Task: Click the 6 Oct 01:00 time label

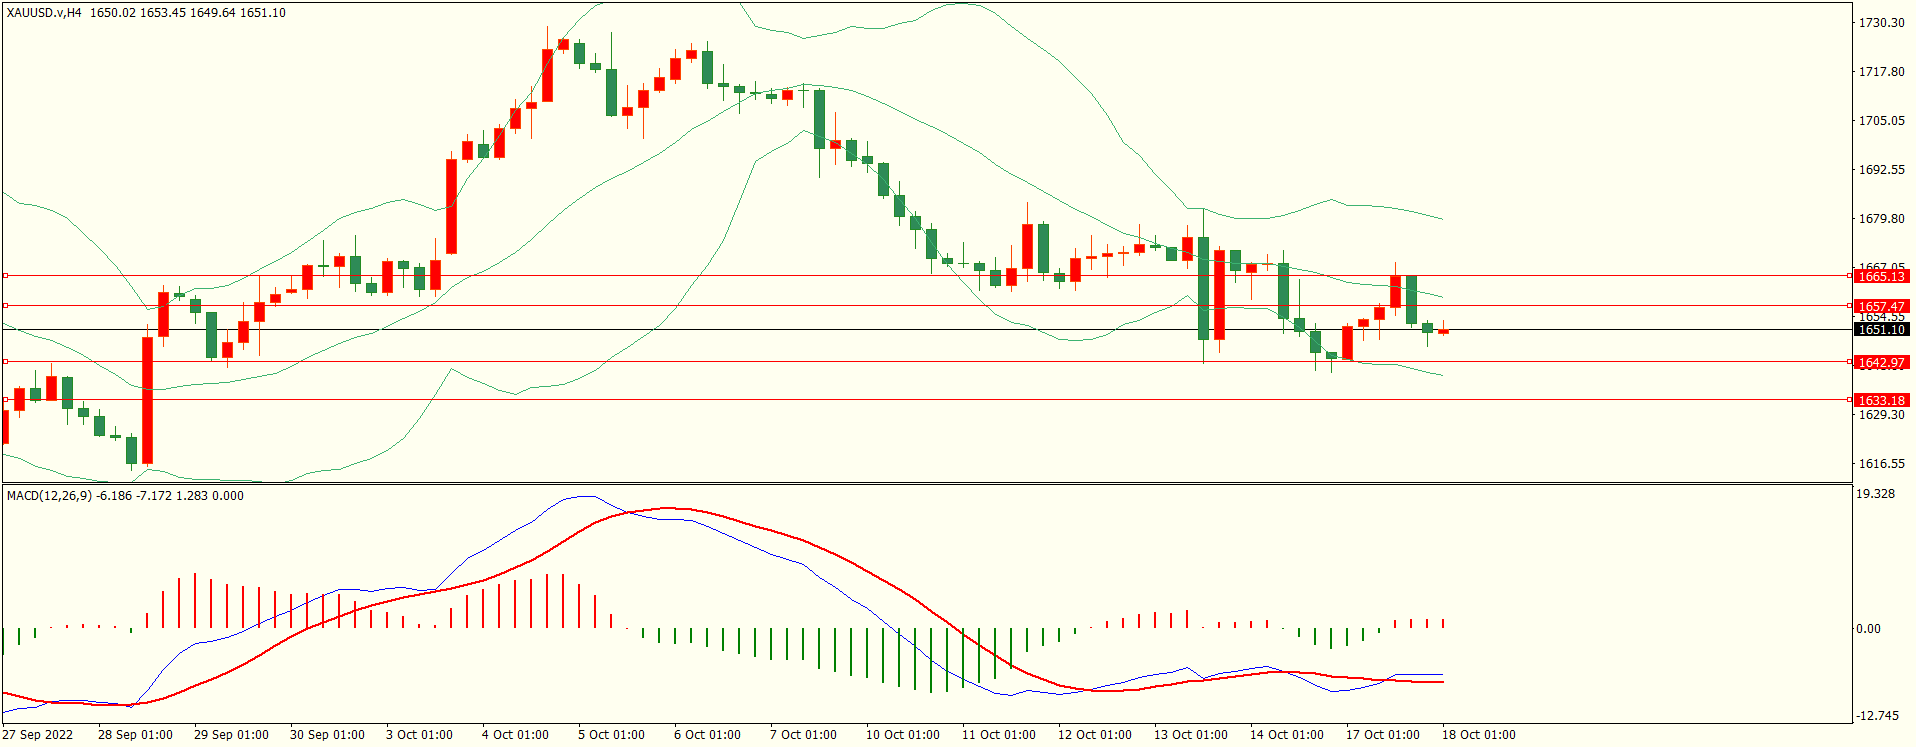Action: [x=707, y=734]
